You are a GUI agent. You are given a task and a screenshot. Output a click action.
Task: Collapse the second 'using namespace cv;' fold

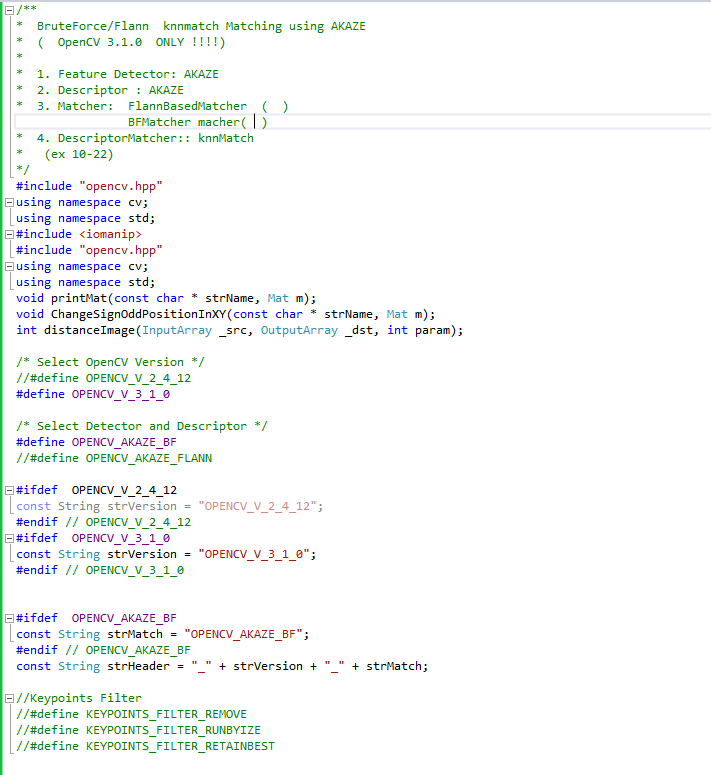click(9, 266)
